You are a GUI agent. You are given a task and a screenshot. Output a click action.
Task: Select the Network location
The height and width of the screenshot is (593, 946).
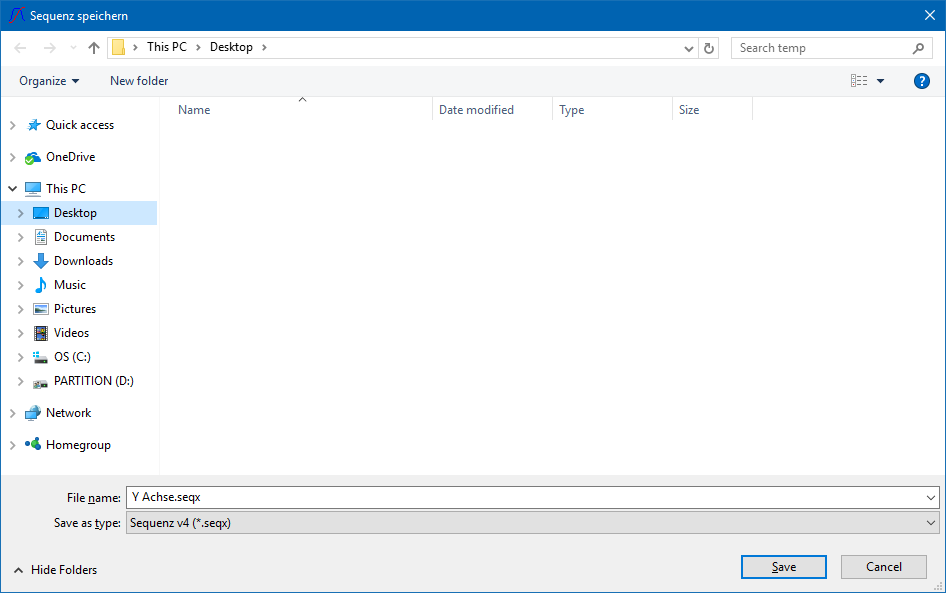tap(68, 413)
